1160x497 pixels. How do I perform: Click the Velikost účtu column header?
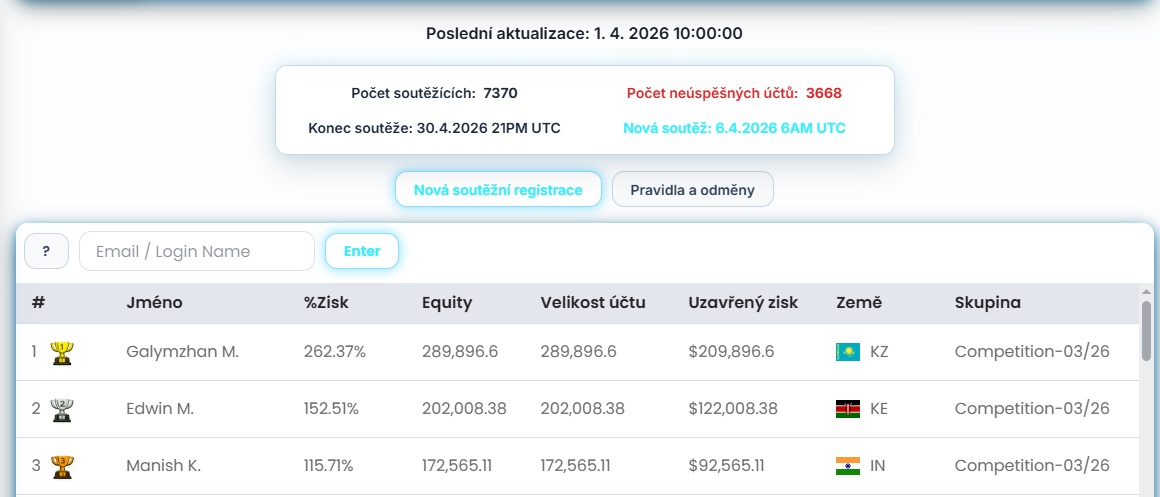pyautogui.click(x=593, y=303)
